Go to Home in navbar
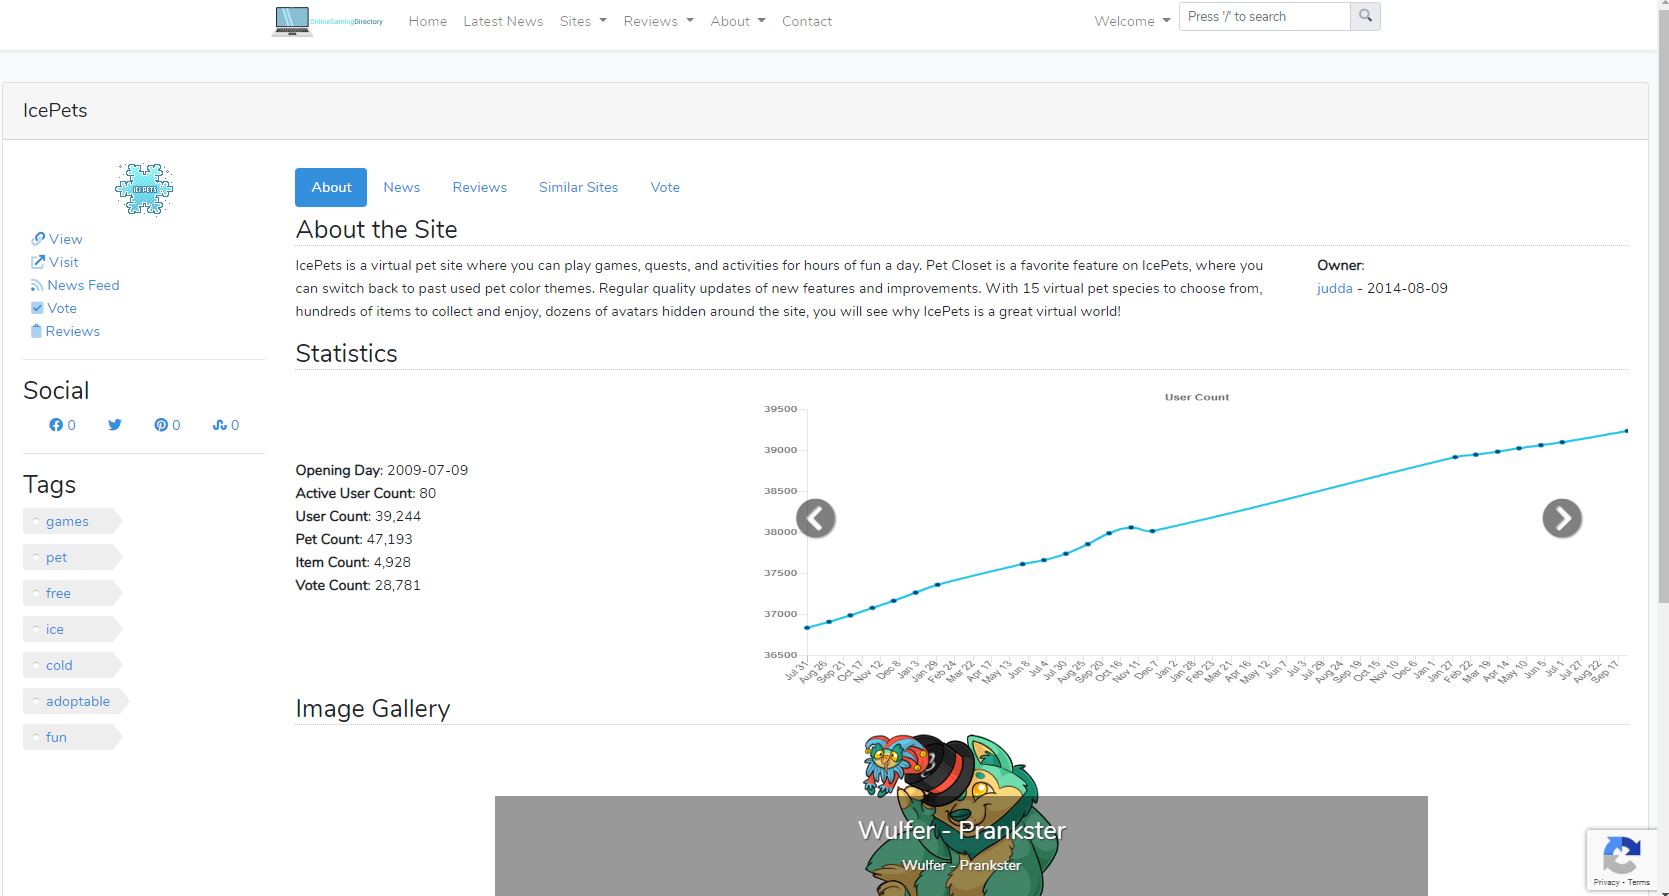This screenshot has width=1669, height=896. pos(428,21)
